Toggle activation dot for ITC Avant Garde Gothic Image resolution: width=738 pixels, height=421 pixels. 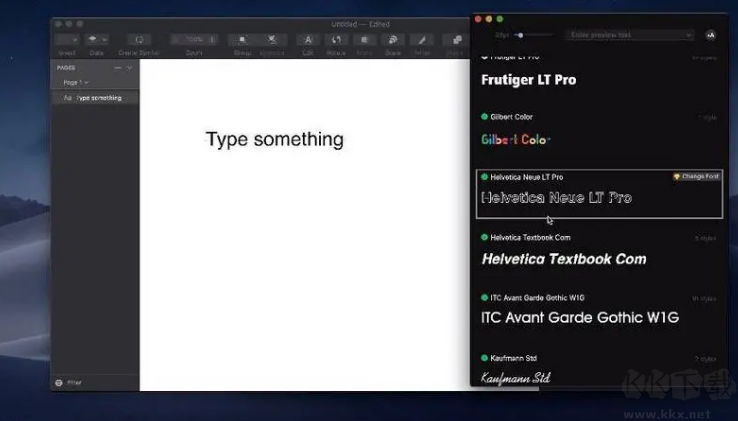tap(484, 298)
